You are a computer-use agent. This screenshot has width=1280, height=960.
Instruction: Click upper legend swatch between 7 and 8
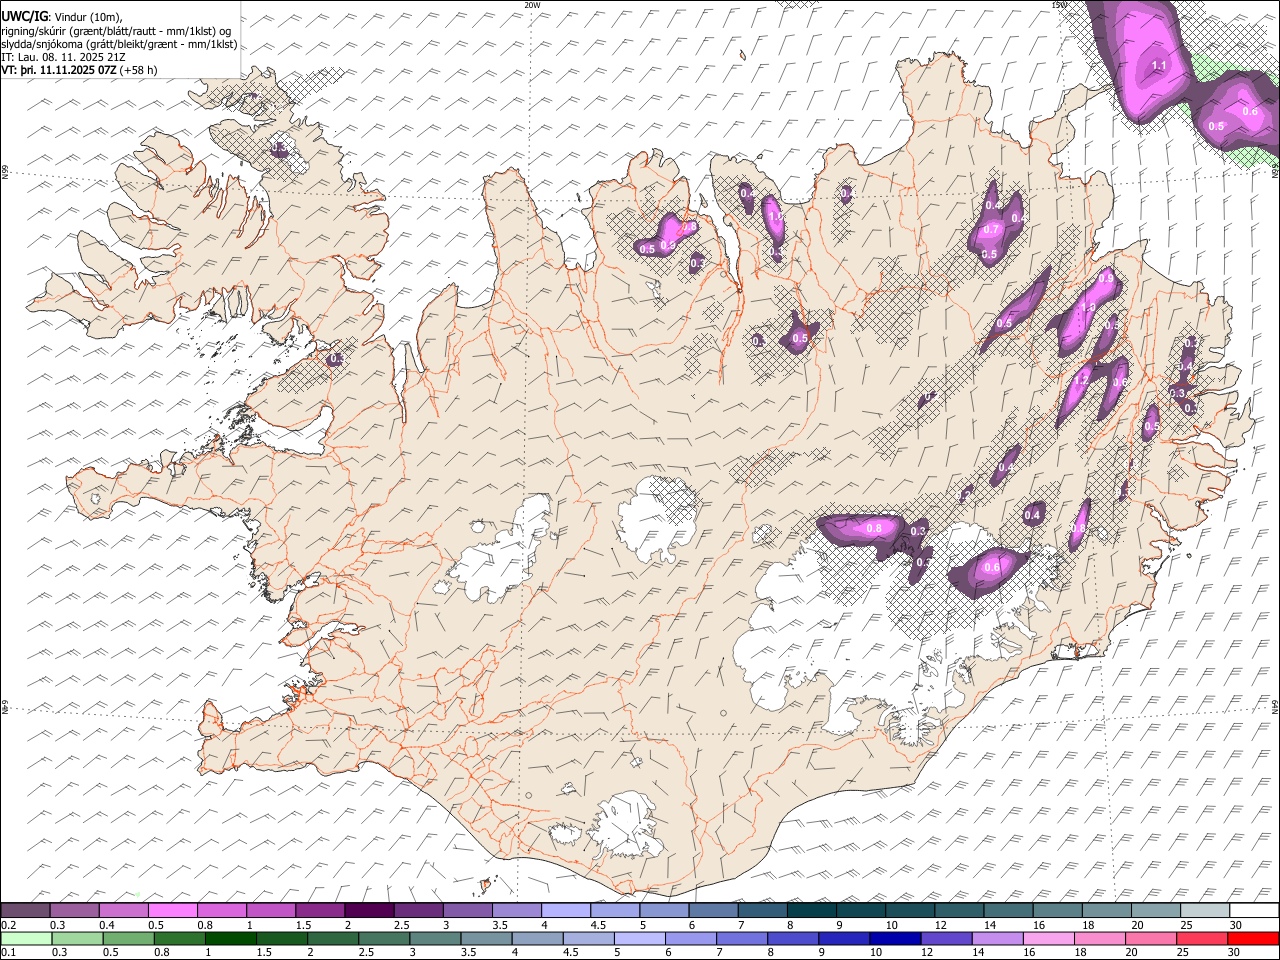(761, 911)
